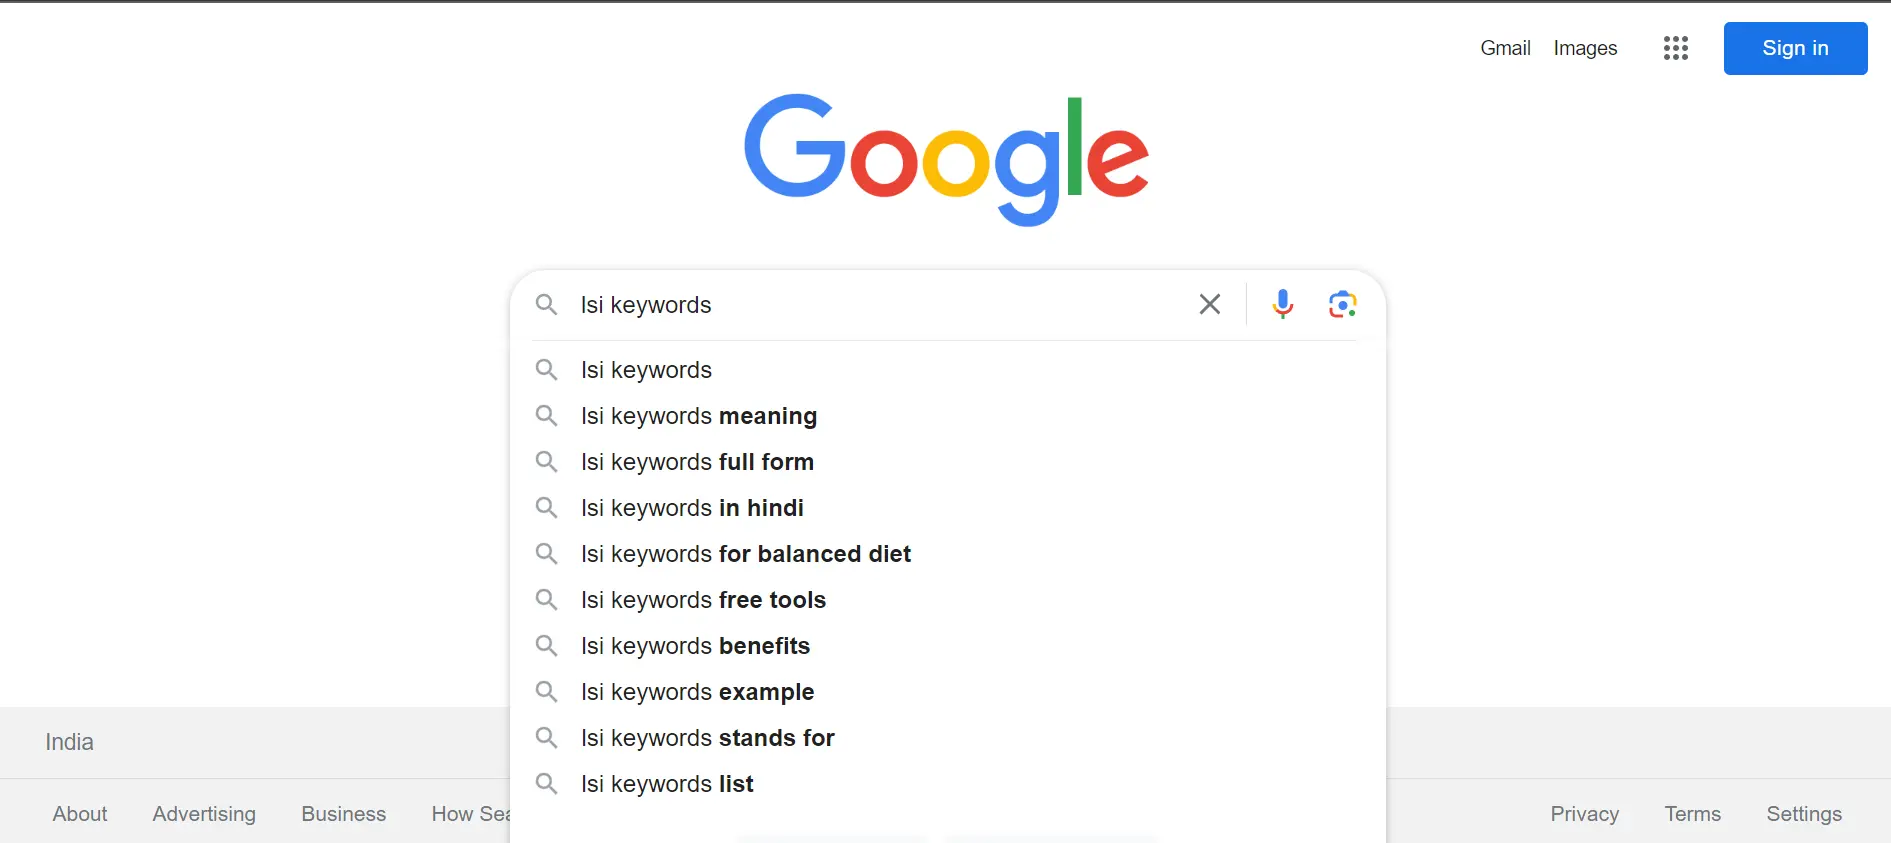Click the magnifier icon beside 'lsi keywords list'
This screenshot has height=843, width=1891.
(x=547, y=784)
